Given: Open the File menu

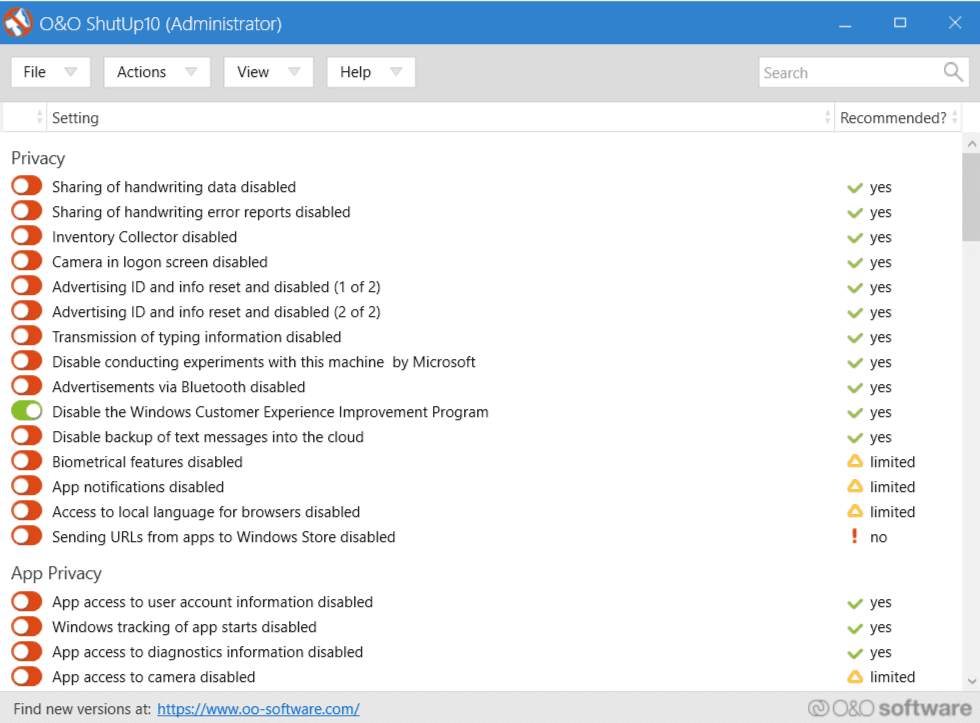Looking at the screenshot, I should [x=50, y=72].
